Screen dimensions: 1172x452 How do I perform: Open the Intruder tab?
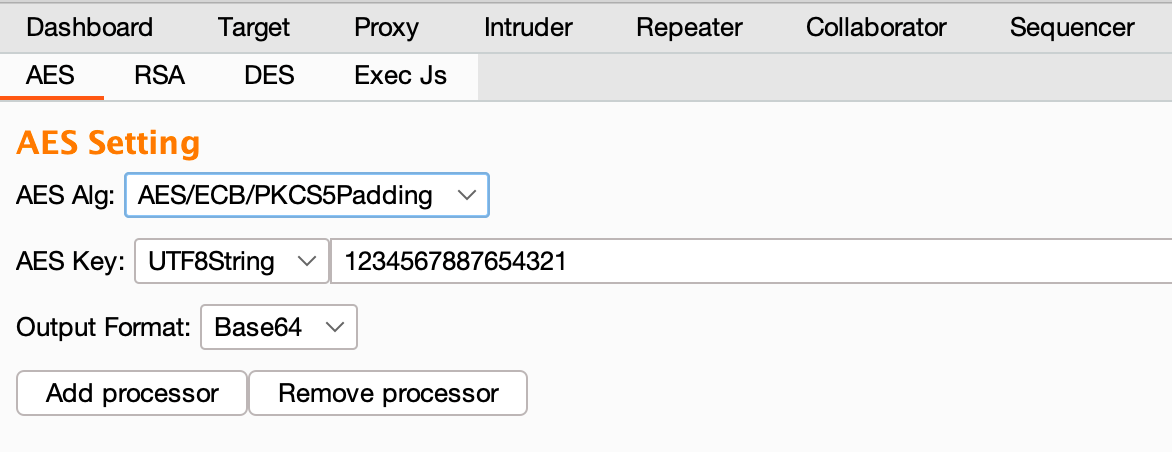[528, 27]
